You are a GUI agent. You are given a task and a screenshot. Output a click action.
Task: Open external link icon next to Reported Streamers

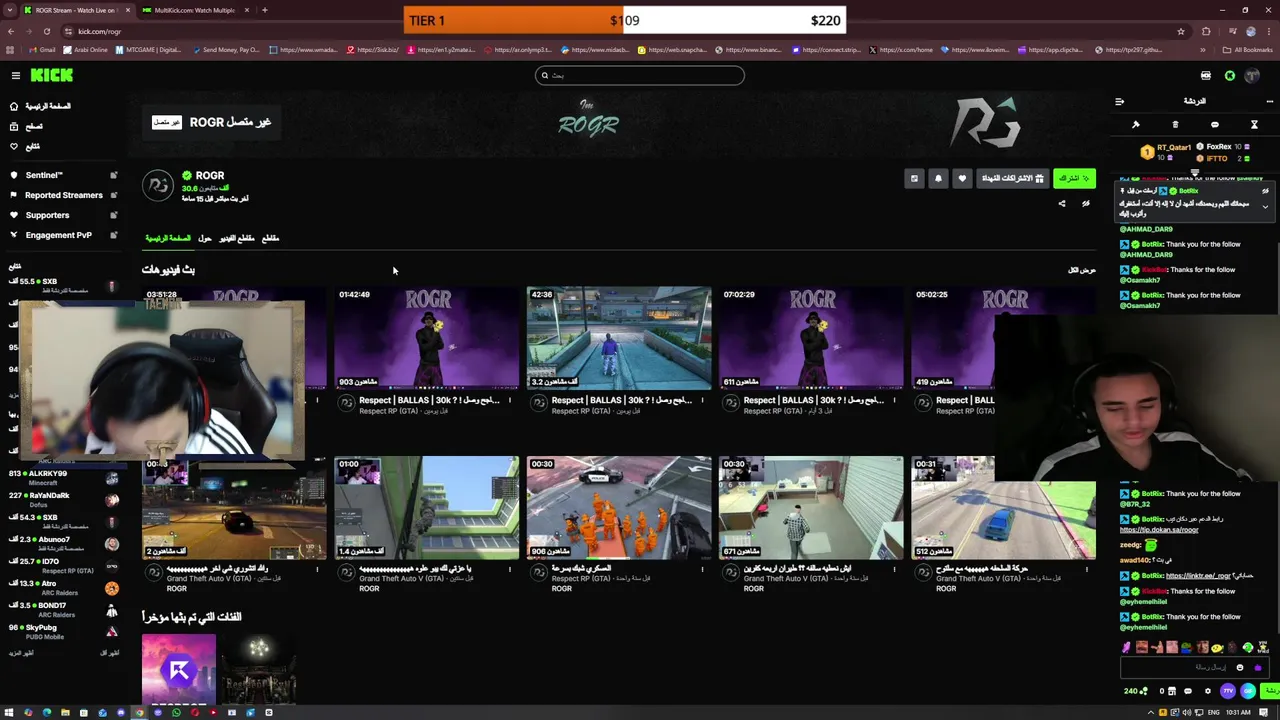tap(113, 195)
